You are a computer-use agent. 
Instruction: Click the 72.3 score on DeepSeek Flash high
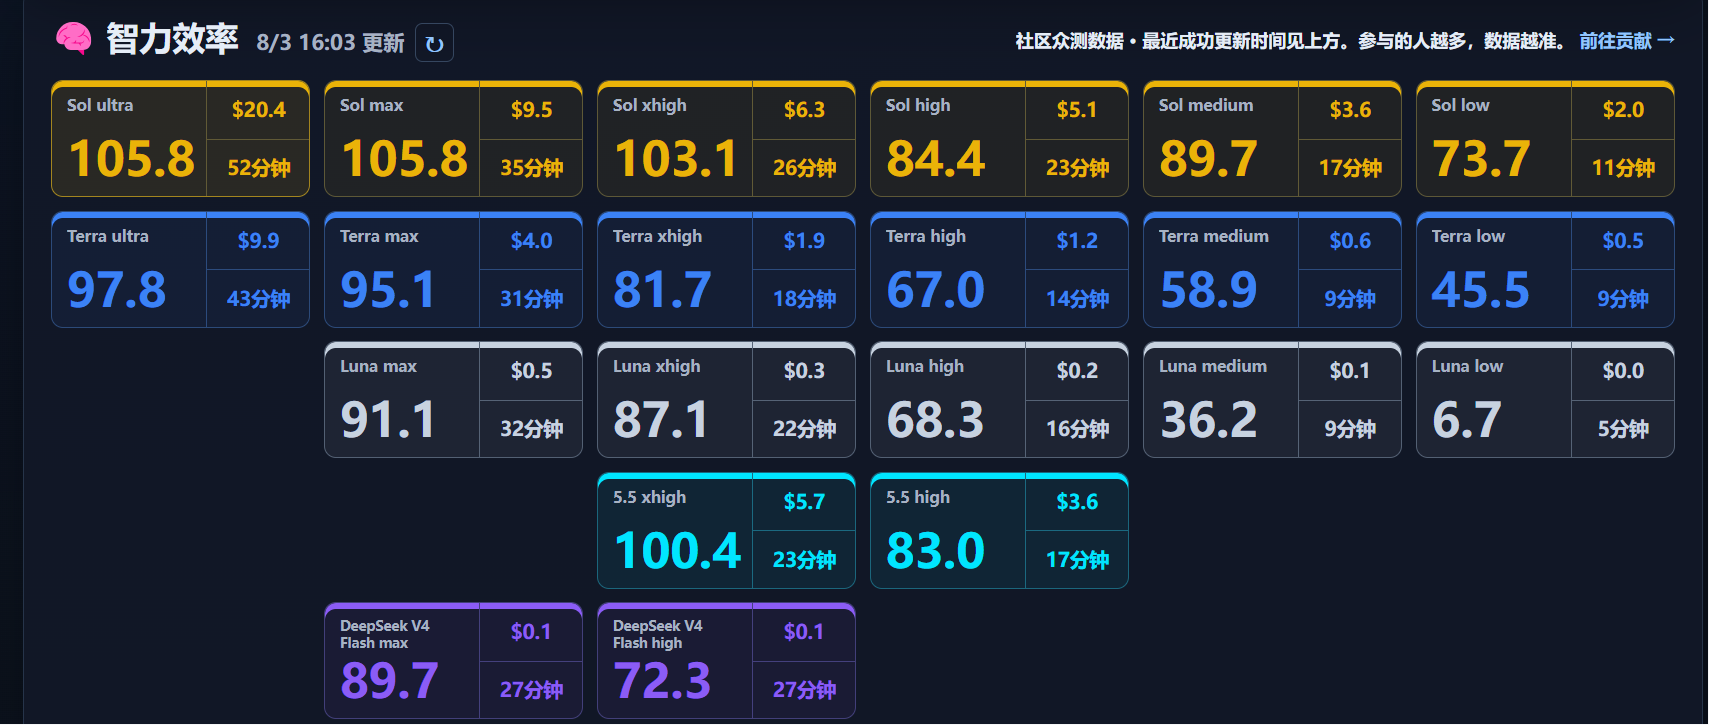pos(662,681)
